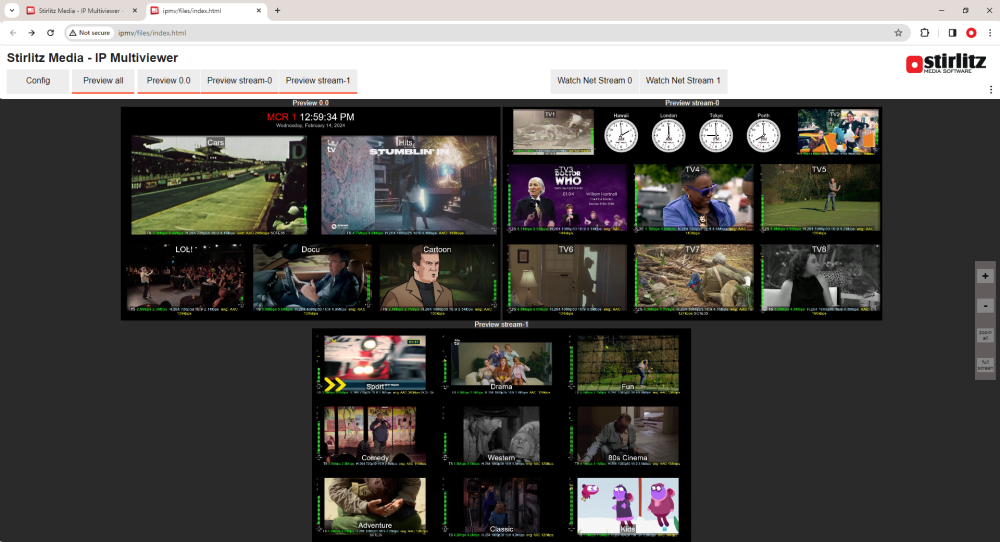Click the Cars video tile
Image resolution: width=1000 pixels, height=542 pixels.
click(219, 185)
